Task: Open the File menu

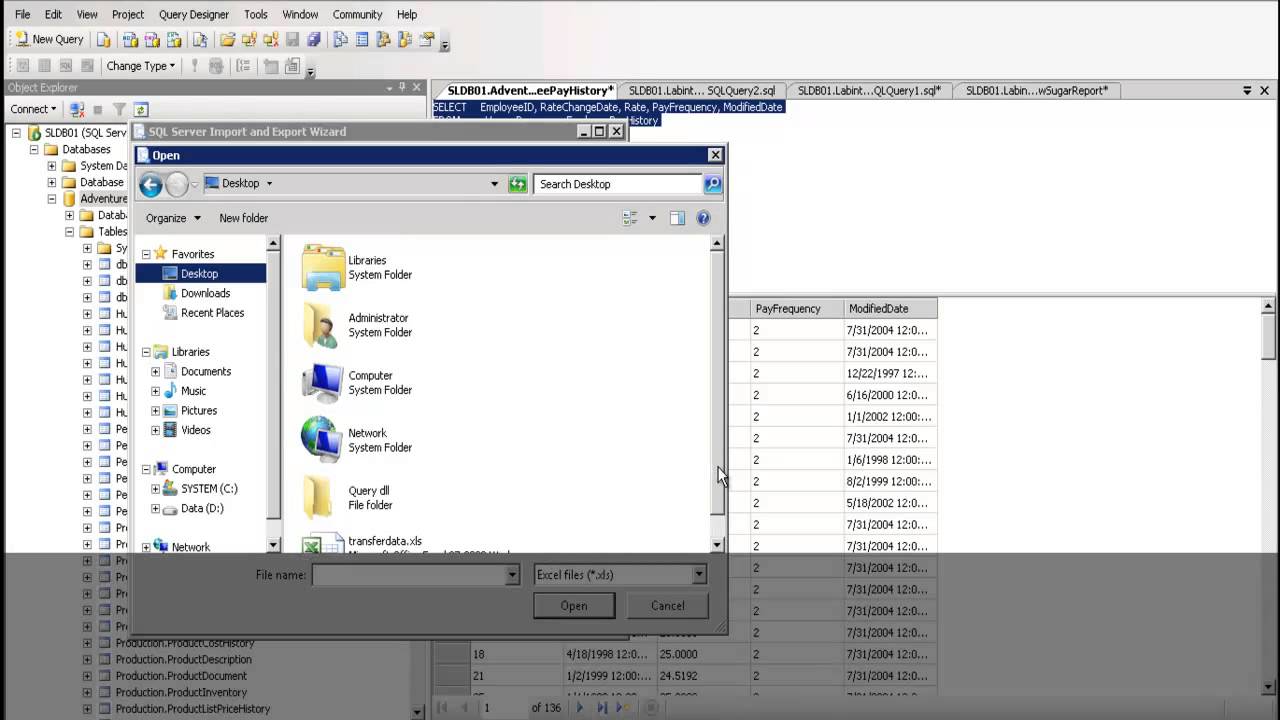Action: pos(22,14)
